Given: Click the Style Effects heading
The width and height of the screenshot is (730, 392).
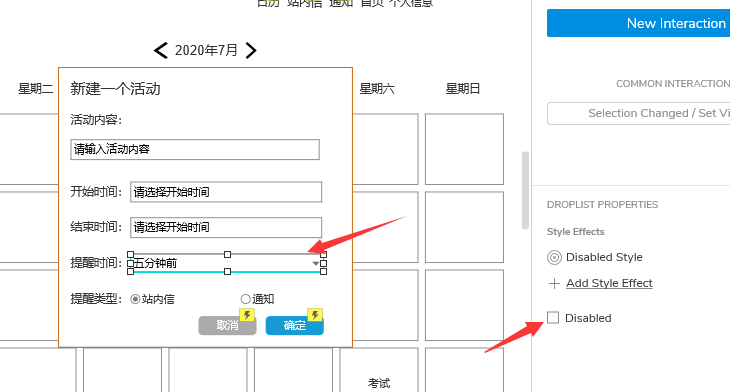Looking at the screenshot, I should 575,232.
